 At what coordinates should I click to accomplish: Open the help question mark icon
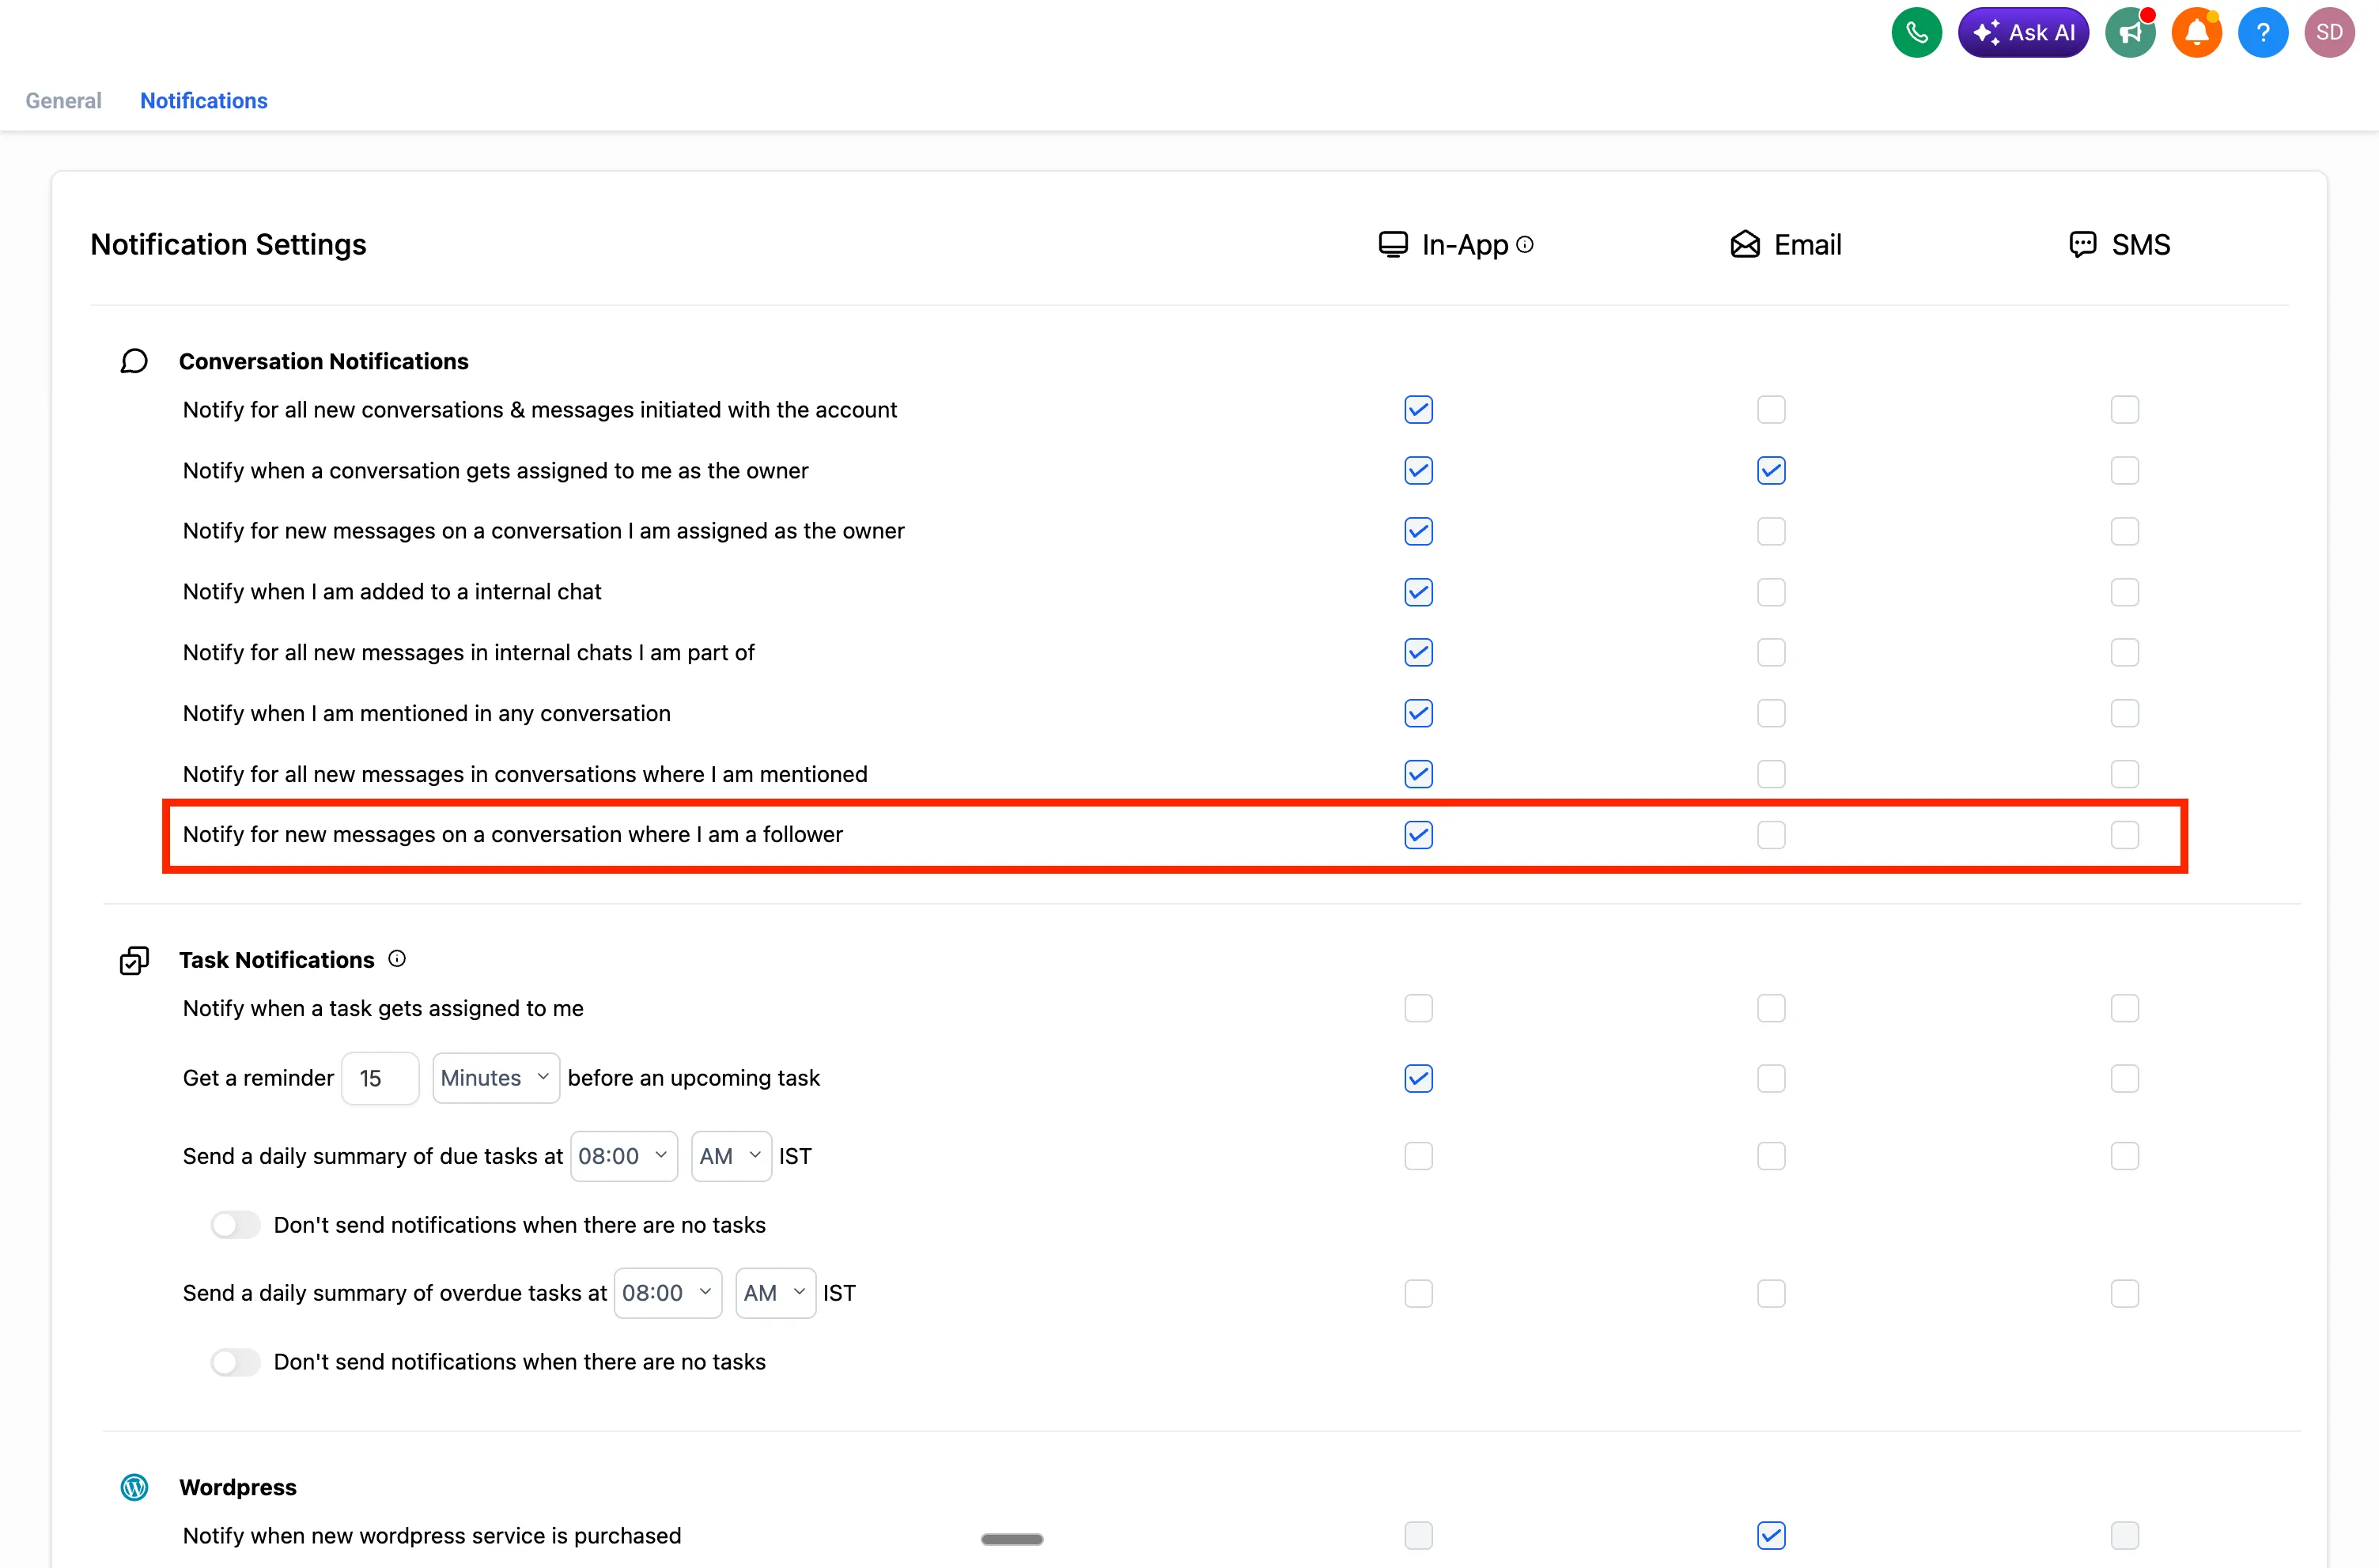pos(2263,31)
